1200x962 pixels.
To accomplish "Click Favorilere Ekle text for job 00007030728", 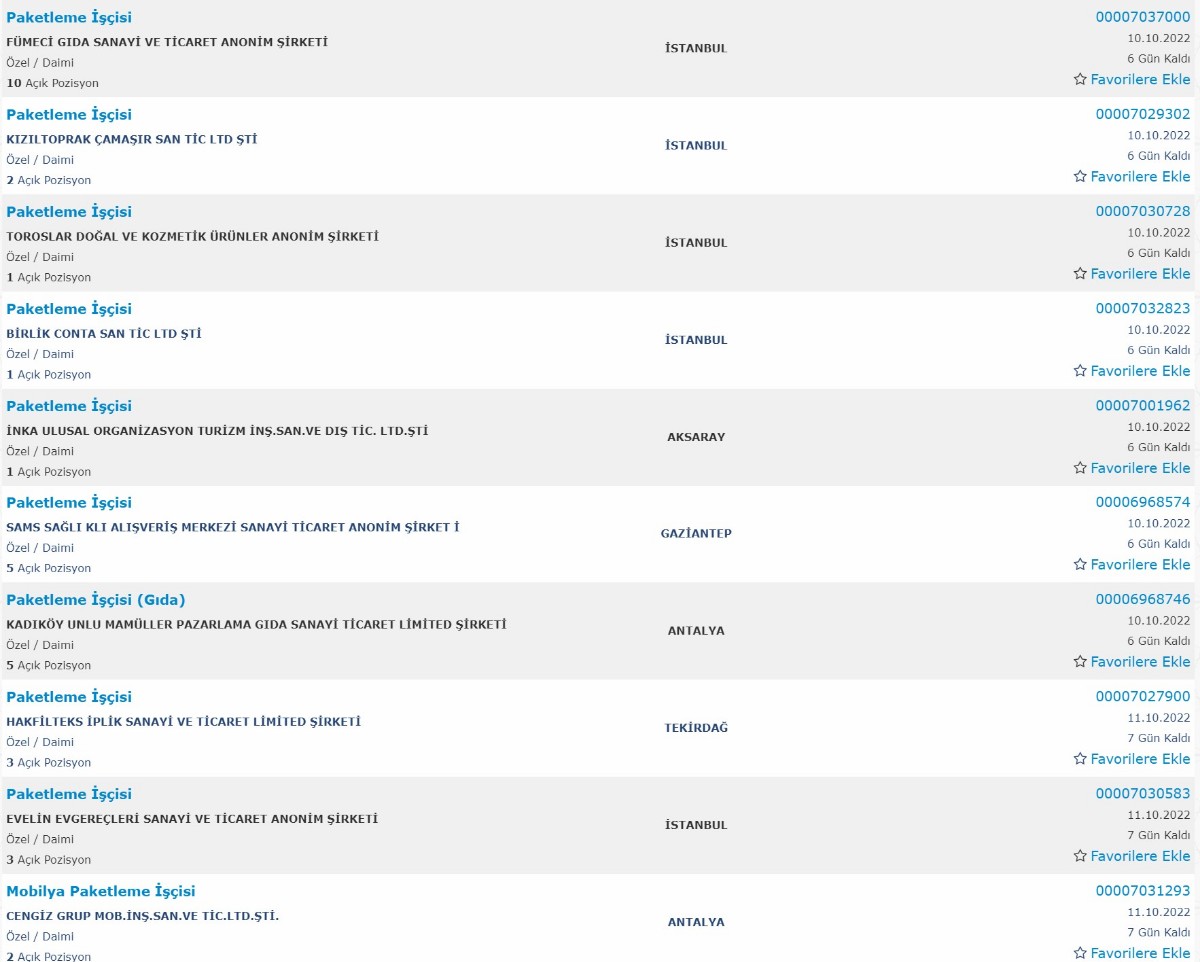I will tap(1140, 273).
